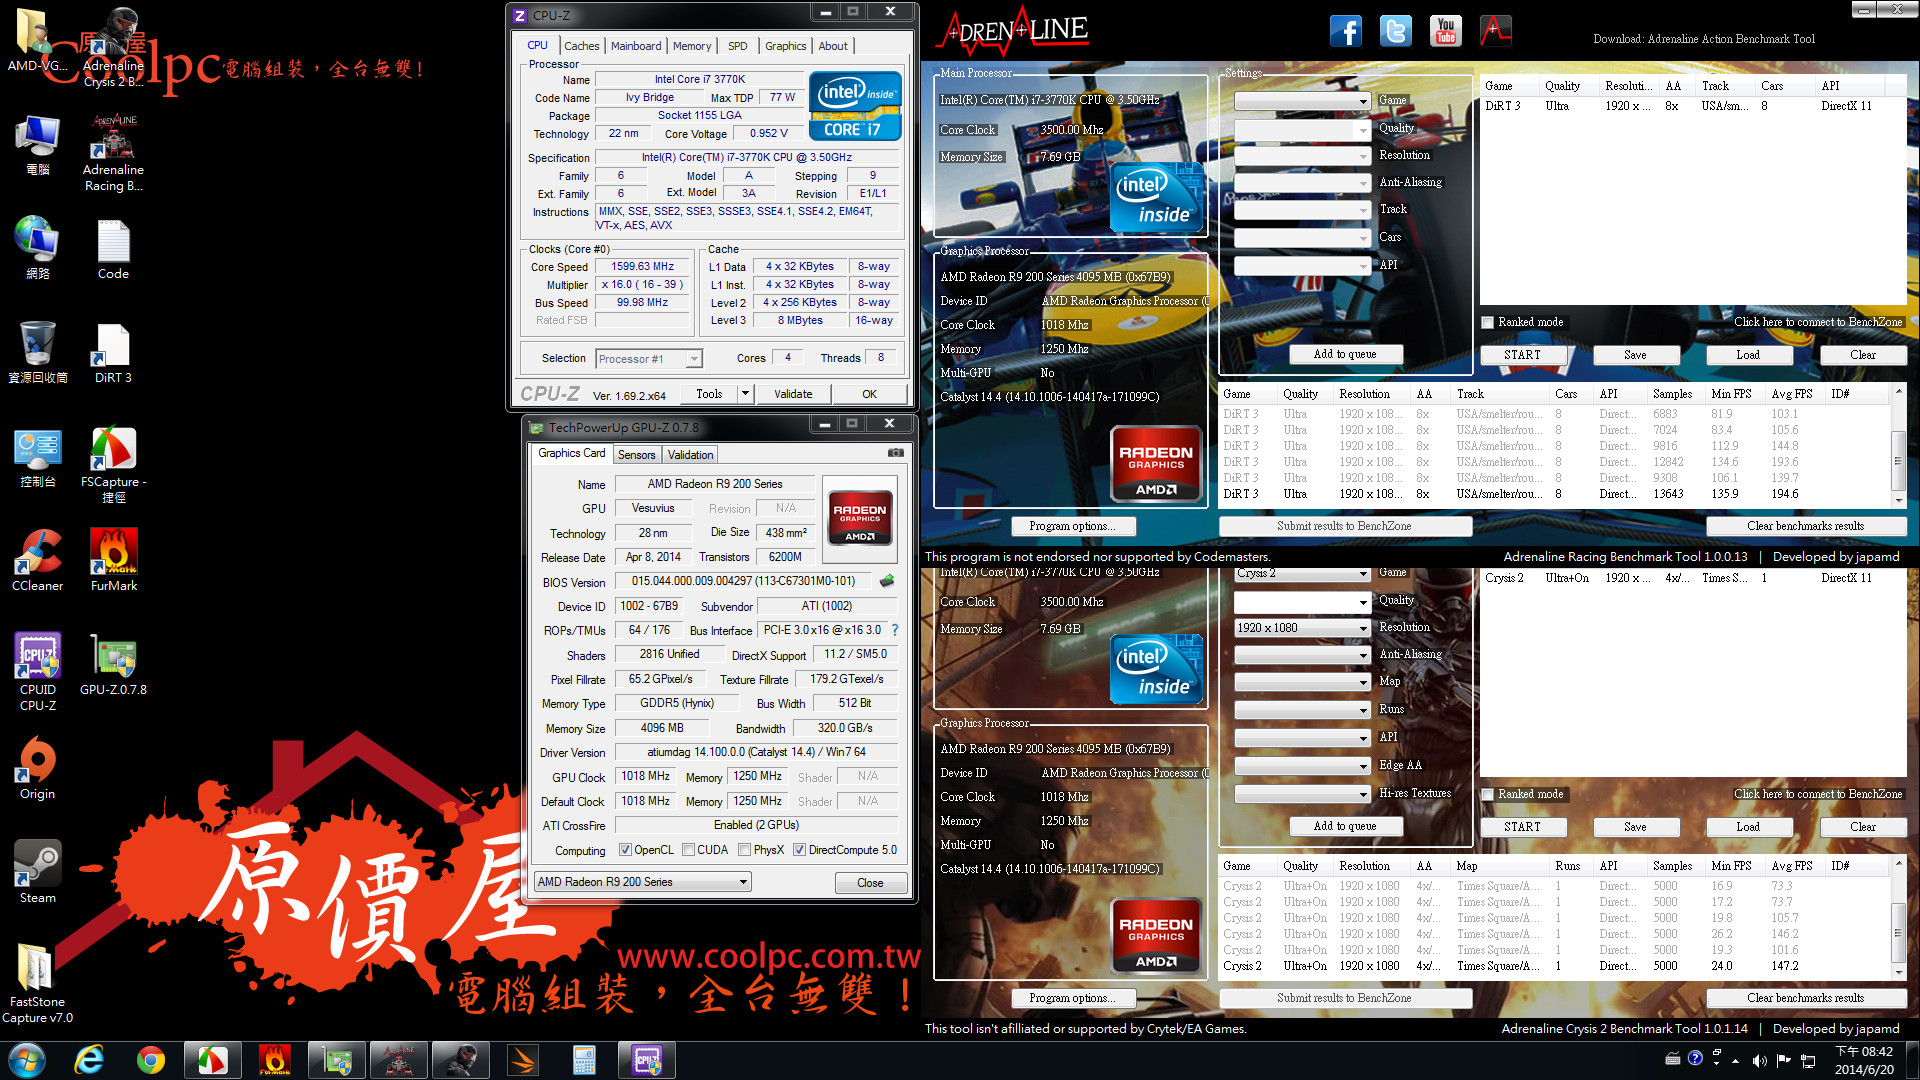Open the GPU-Z.0.7.8 desktop icon
This screenshot has width=1920, height=1080.
[113, 665]
